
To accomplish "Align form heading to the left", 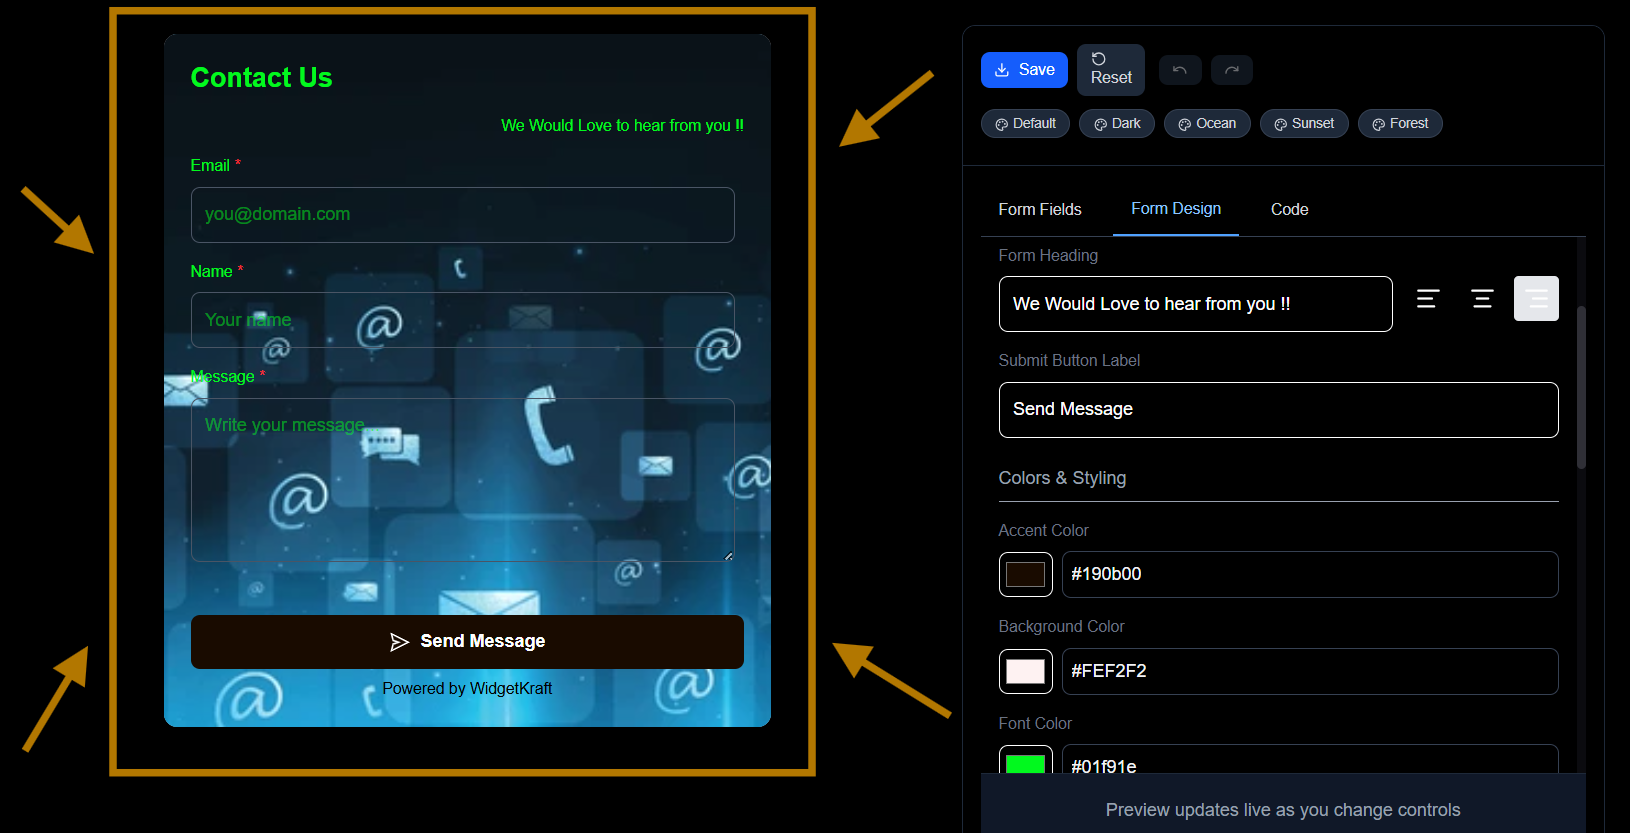I will 1428,298.
